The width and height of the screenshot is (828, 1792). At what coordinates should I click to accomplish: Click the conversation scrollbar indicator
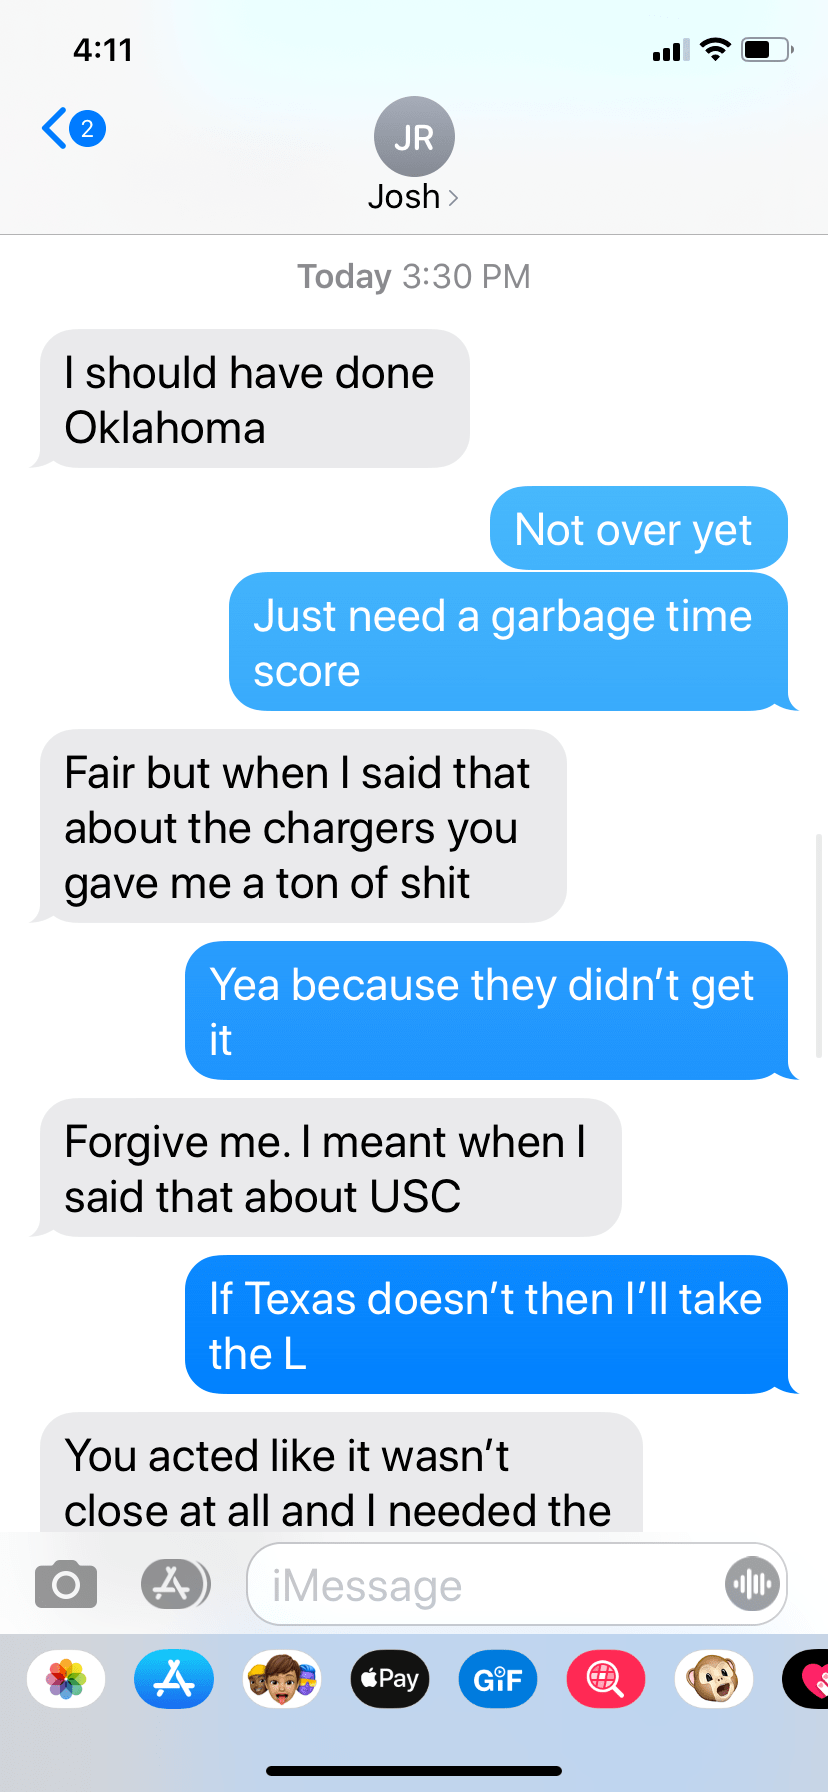coord(820,946)
